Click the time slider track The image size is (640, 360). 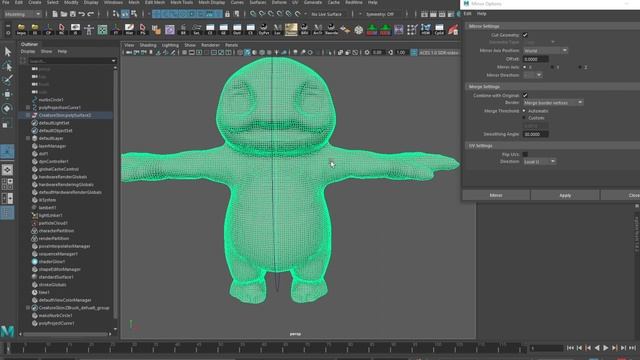coord(265,348)
